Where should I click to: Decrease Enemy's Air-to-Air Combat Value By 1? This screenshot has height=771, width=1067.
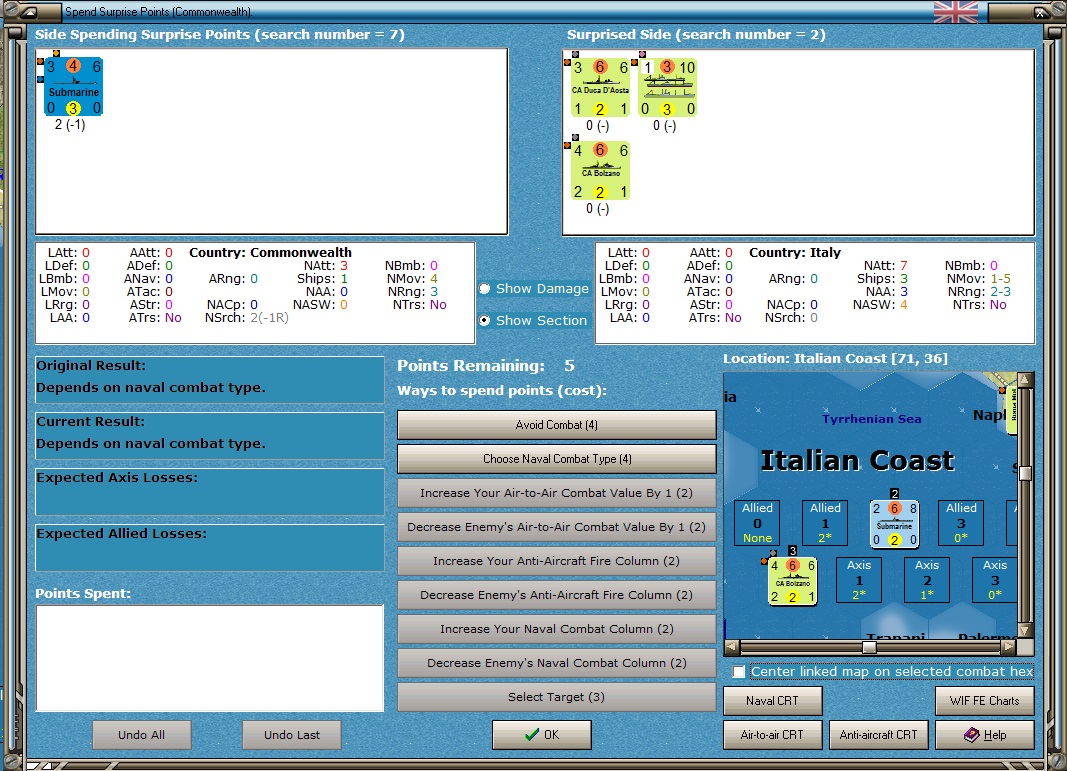(557, 527)
